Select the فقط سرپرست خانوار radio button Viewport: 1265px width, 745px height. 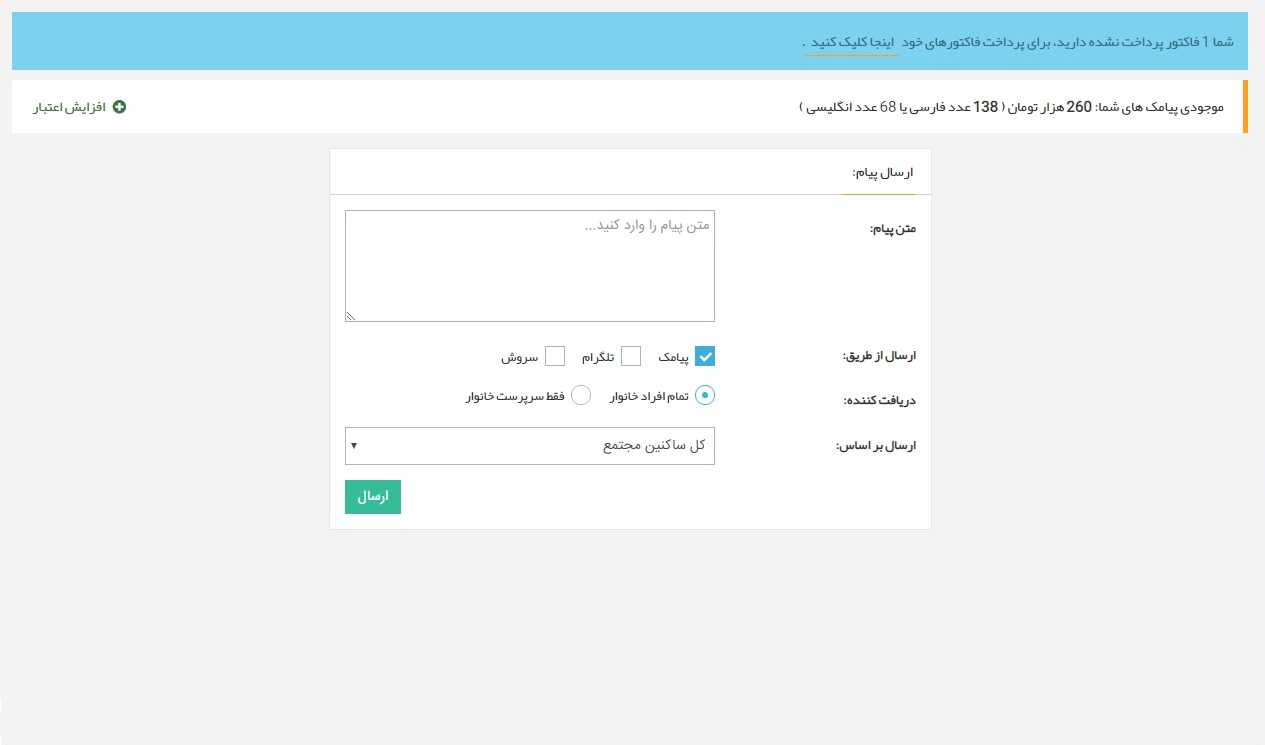[581, 396]
